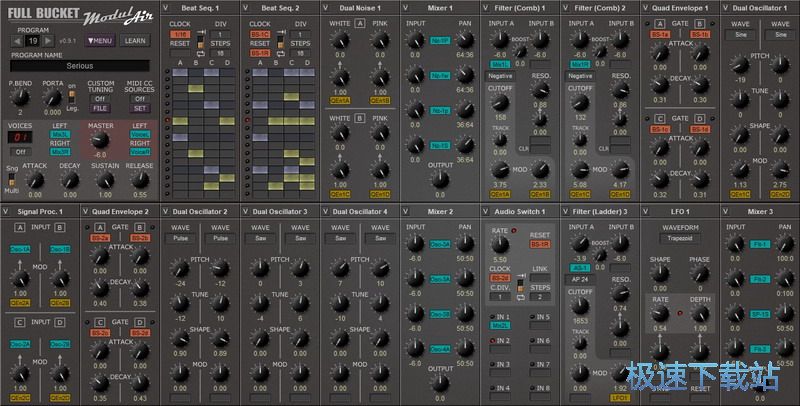
Task: Click the voices count LED display
Action: coord(20,137)
